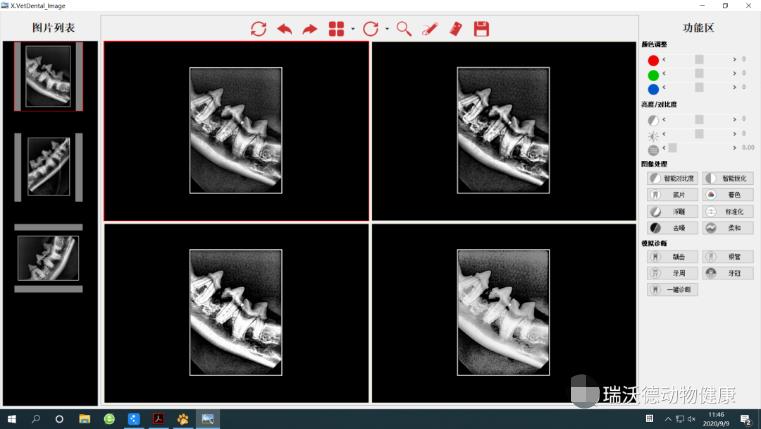Click the 着色 colorize button
Image resolution: width=761 pixels, height=429 pixels.
pyautogui.click(x=728, y=195)
